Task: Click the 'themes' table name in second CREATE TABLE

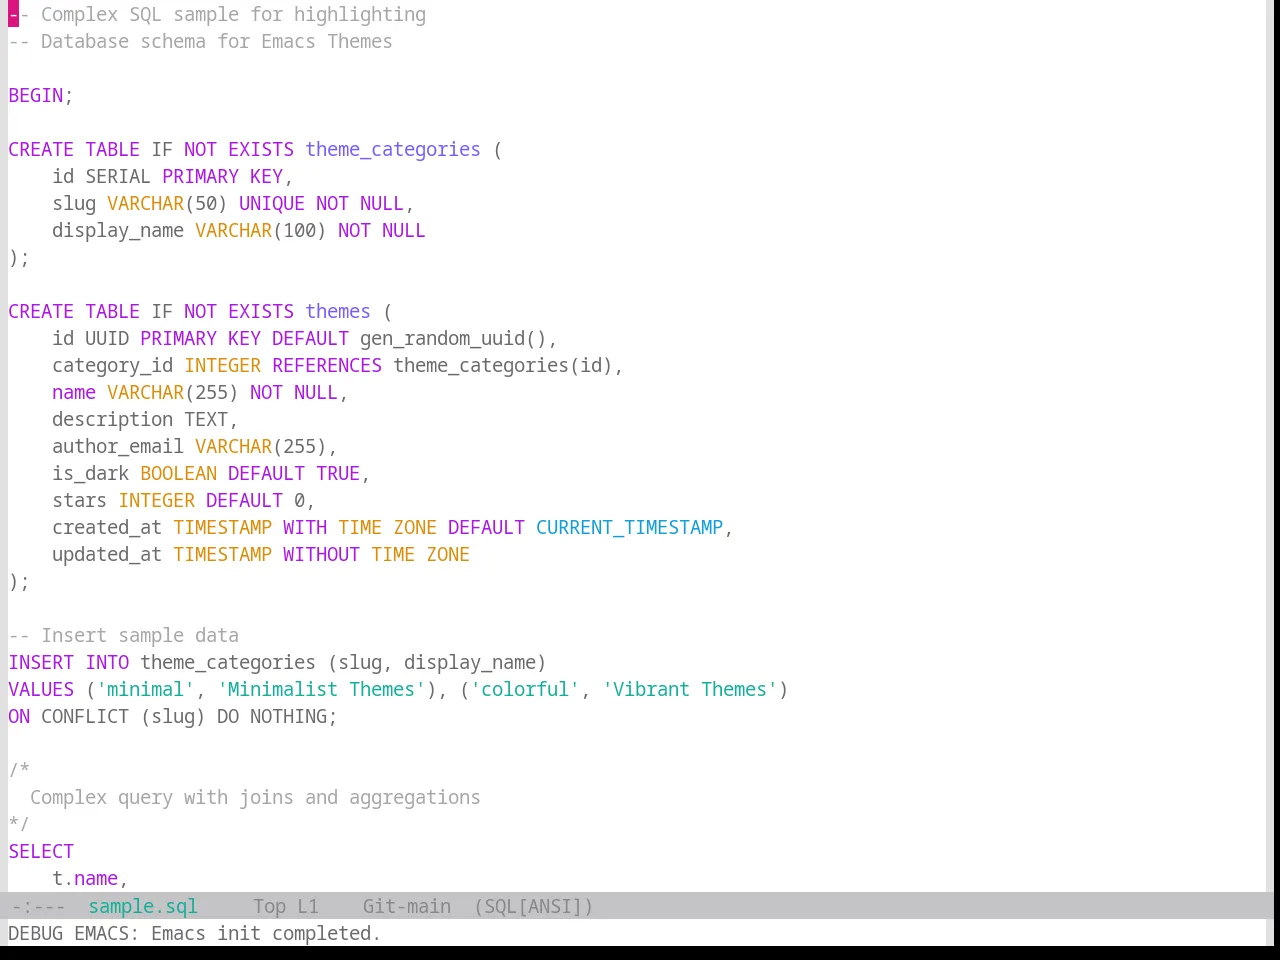Action: pos(338,311)
